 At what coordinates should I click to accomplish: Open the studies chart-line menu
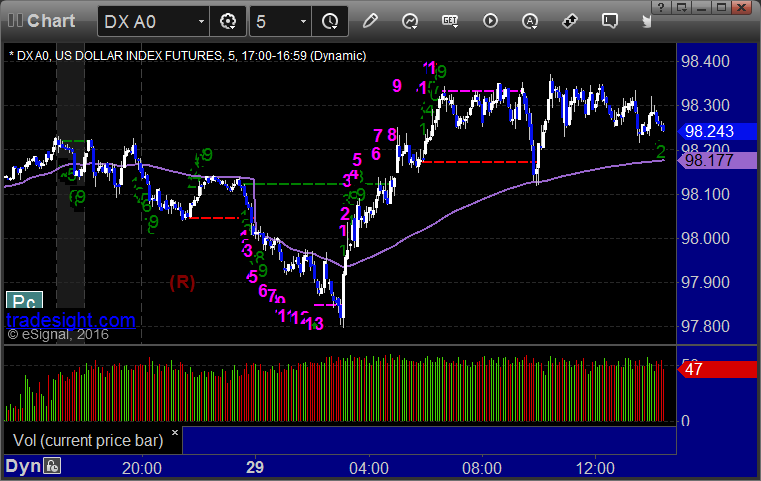[x=410, y=21]
